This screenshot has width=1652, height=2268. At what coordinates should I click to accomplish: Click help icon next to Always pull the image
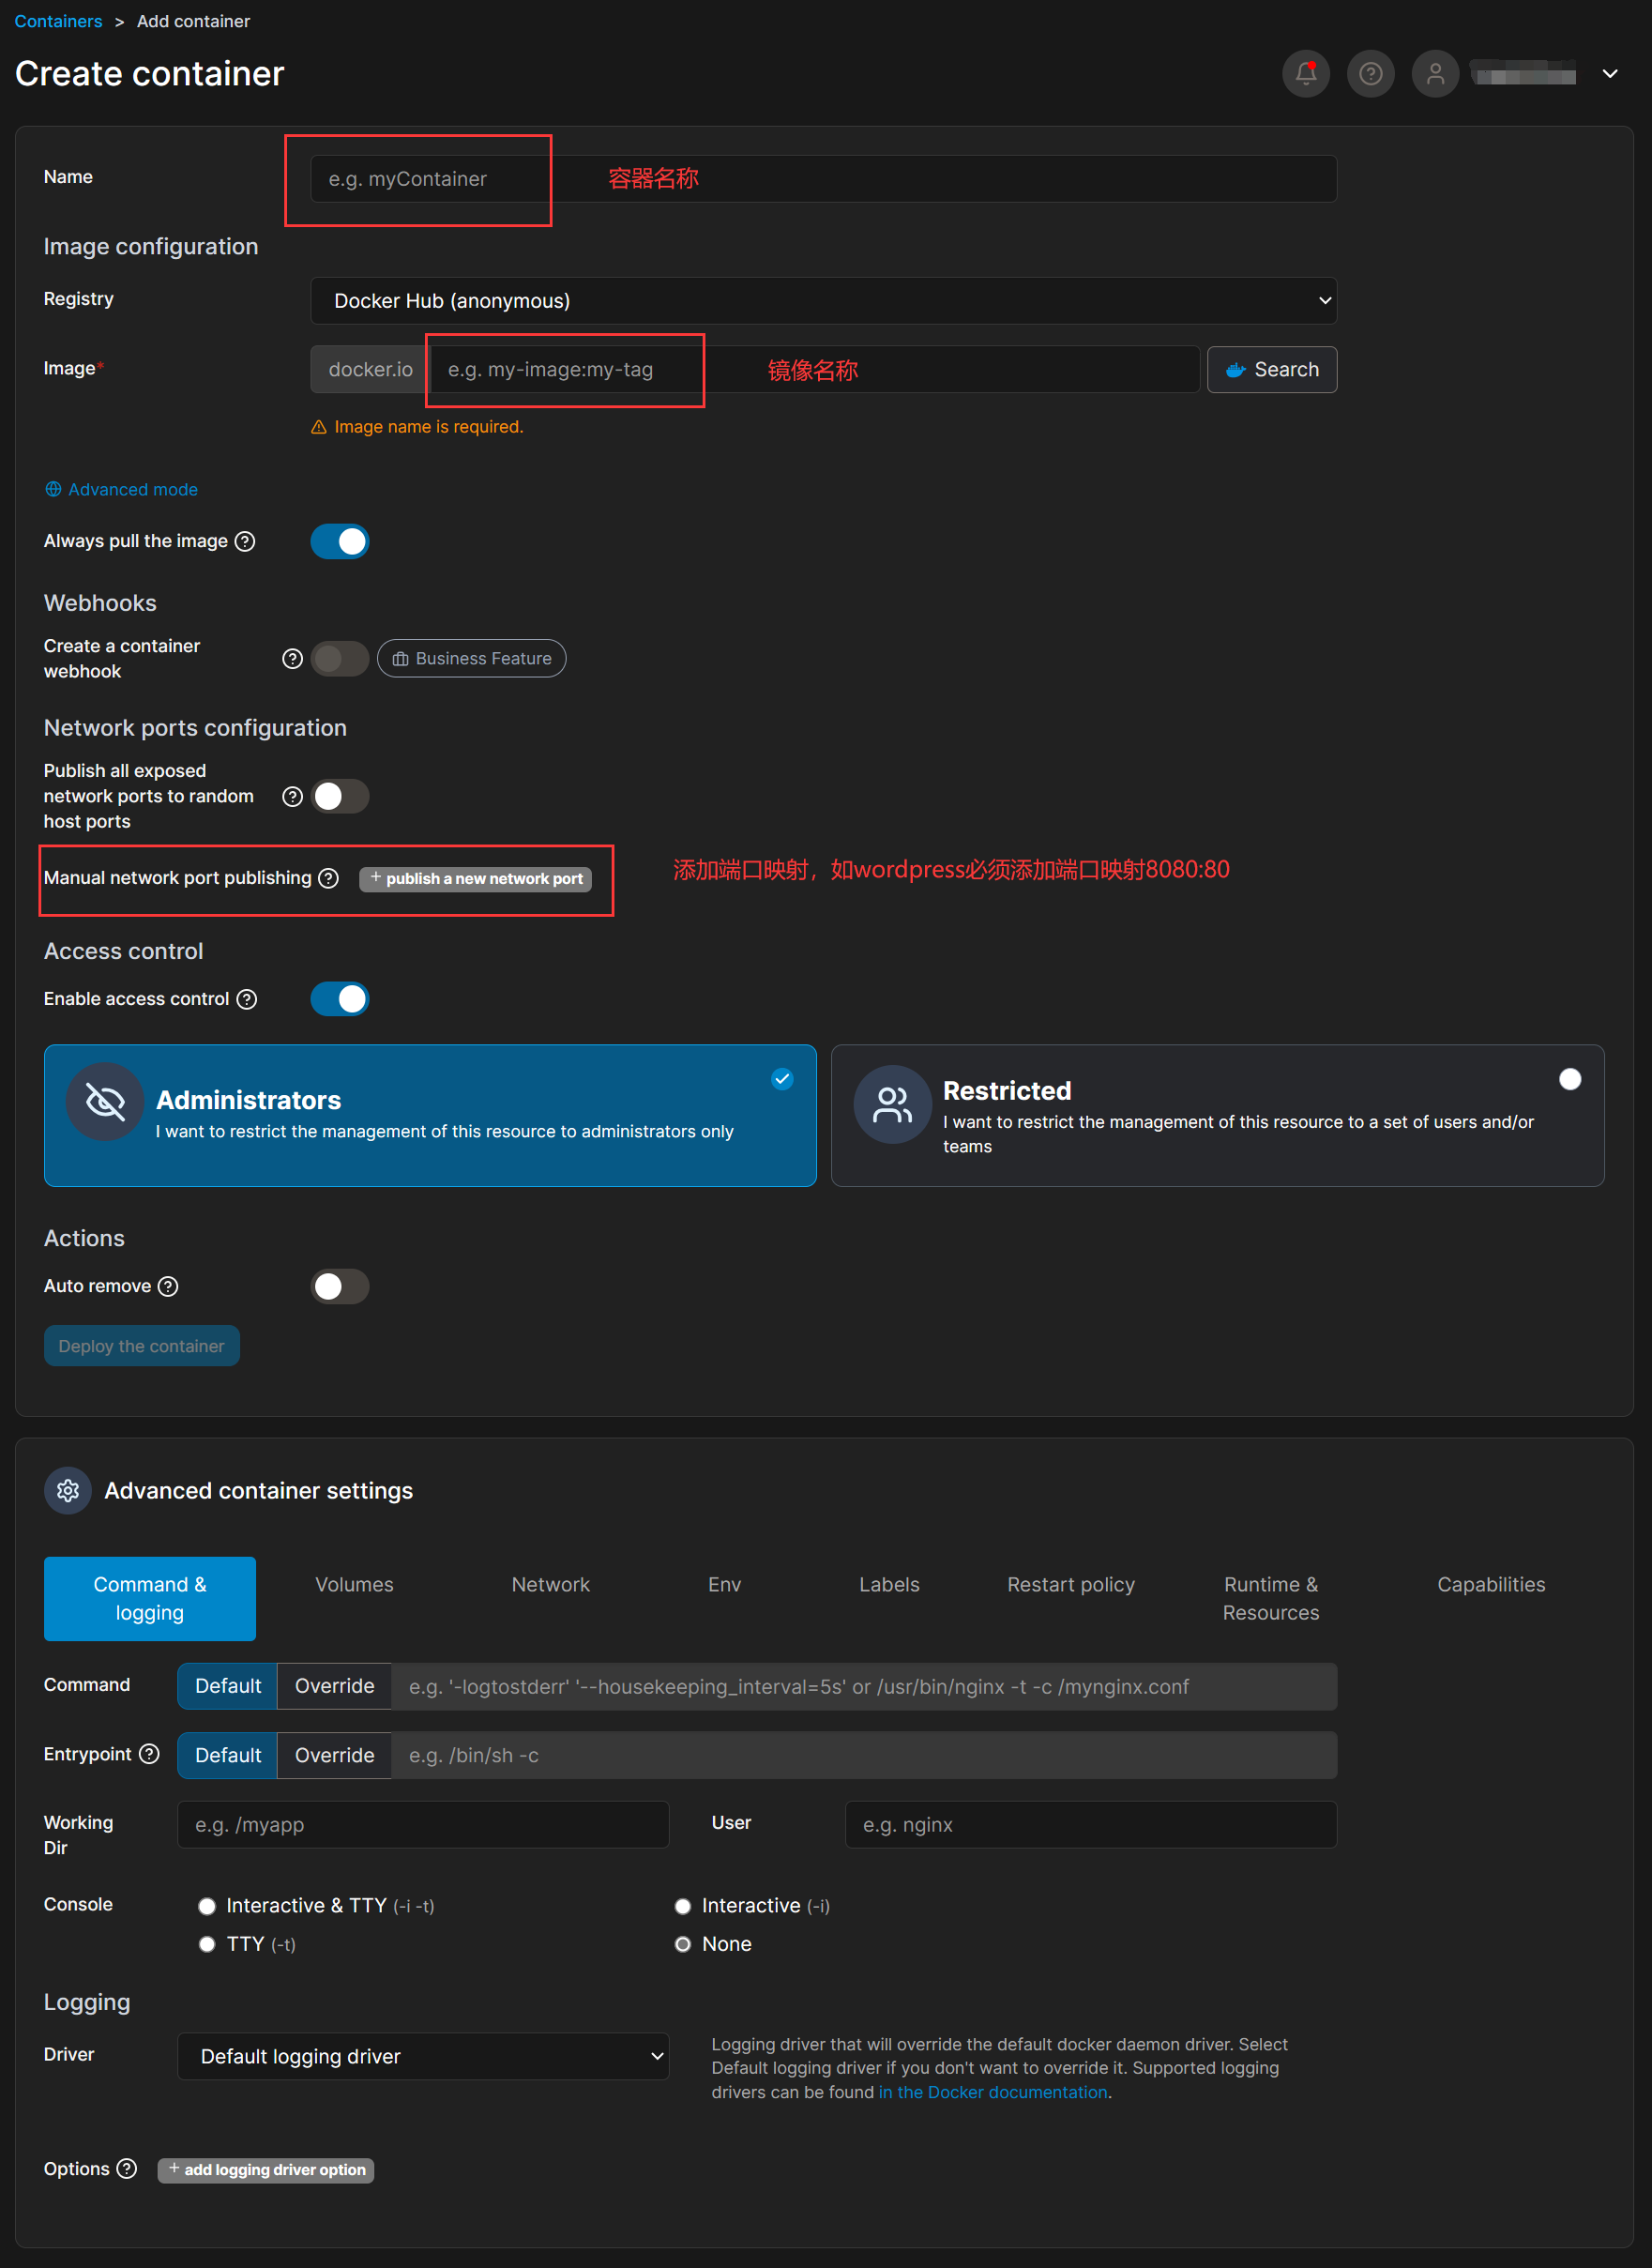(245, 541)
